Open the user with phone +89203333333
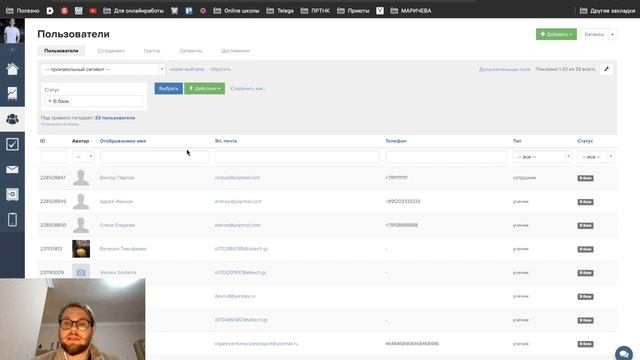This screenshot has height=360, width=640. tap(116, 202)
